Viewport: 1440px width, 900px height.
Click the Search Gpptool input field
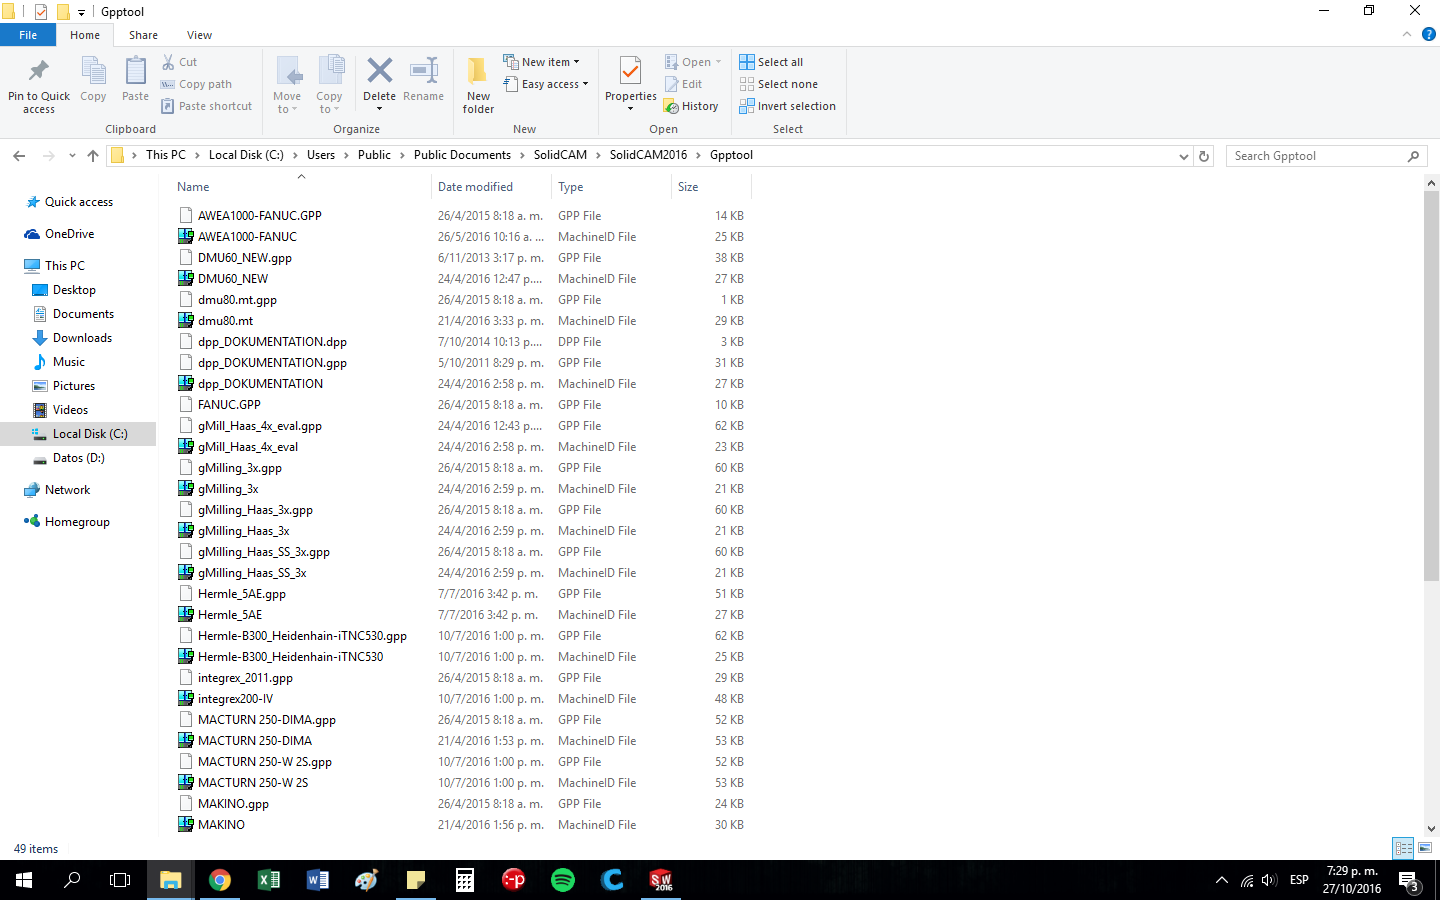pyautogui.click(x=1315, y=156)
